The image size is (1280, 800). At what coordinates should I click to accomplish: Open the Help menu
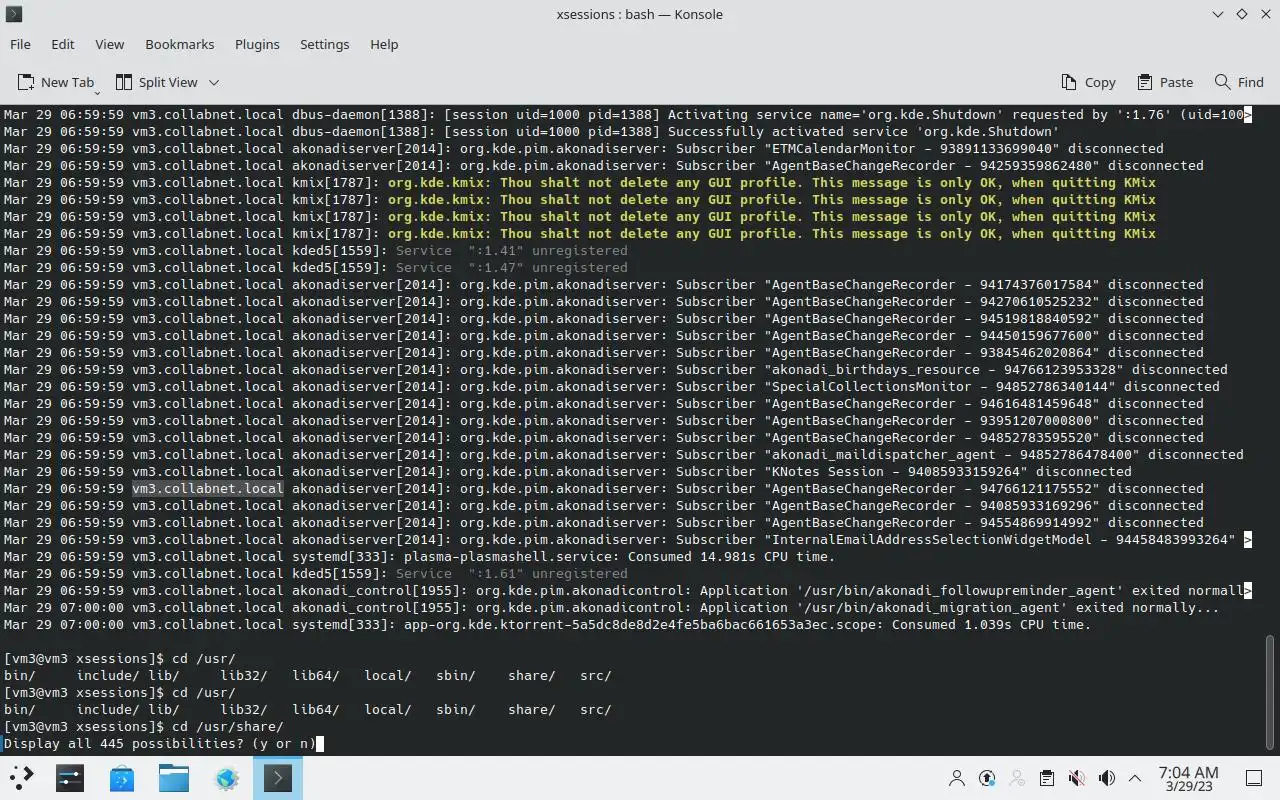pyautogui.click(x=384, y=44)
